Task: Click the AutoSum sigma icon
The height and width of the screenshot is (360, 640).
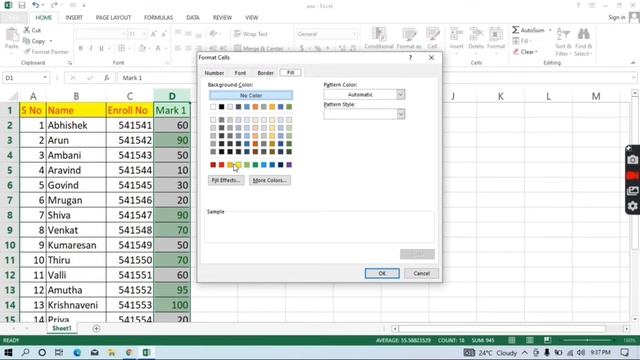Action: coord(516,30)
